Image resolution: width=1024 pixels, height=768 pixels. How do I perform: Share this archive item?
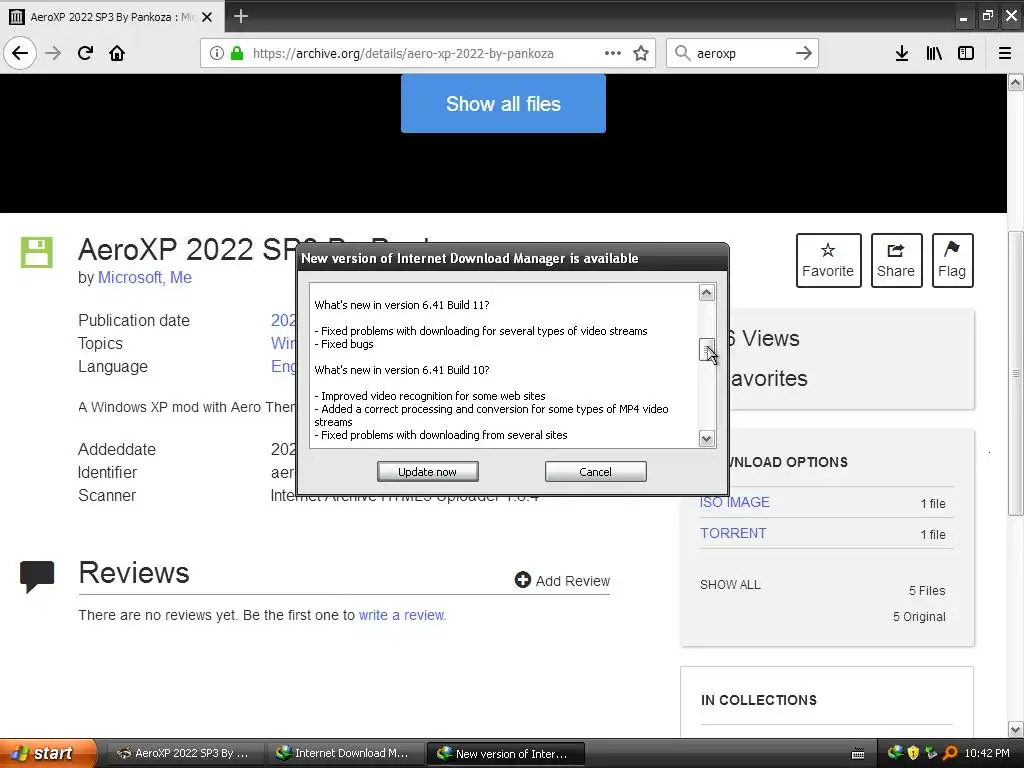896,260
